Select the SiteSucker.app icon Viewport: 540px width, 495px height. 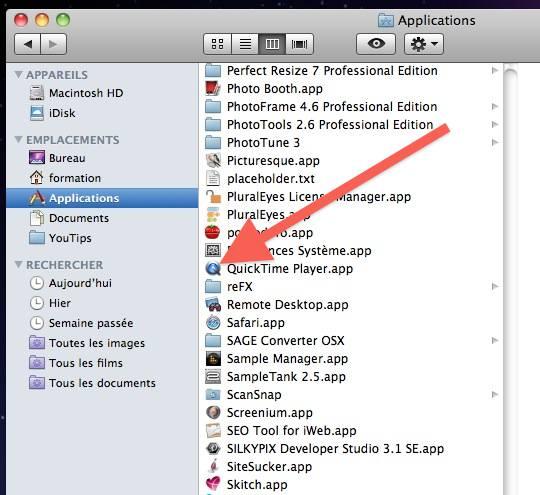coord(214,466)
